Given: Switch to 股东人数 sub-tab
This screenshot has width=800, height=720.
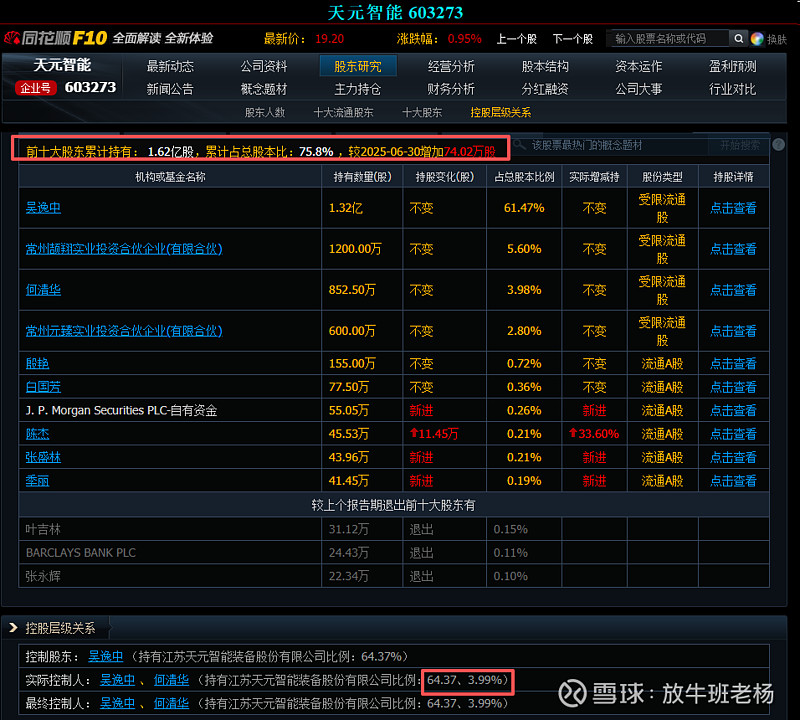Looking at the screenshot, I should pos(265,112).
